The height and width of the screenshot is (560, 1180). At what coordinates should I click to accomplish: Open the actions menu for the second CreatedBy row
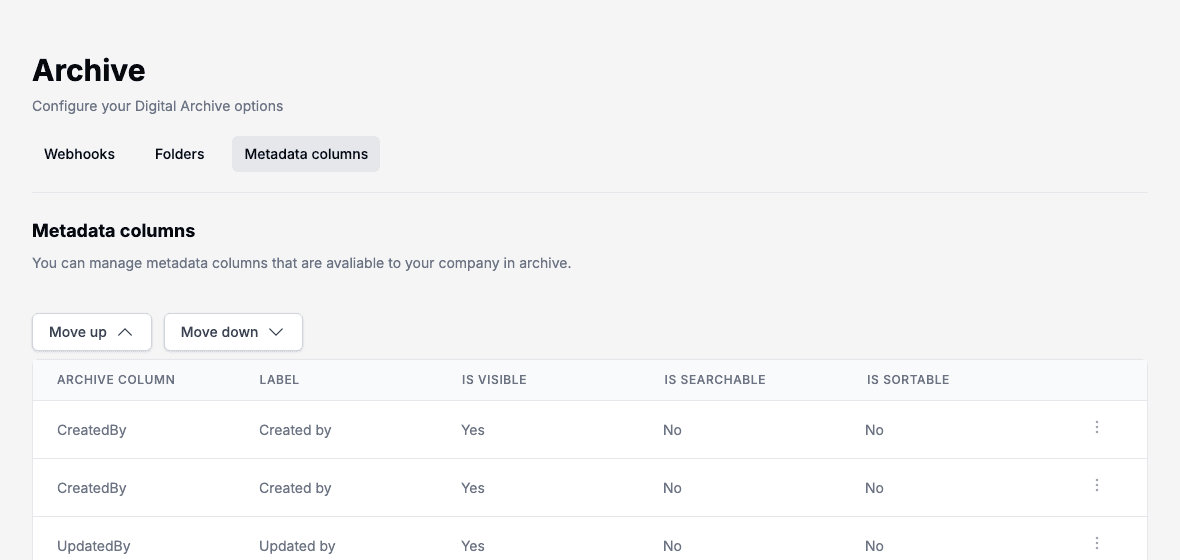pos(1096,485)
